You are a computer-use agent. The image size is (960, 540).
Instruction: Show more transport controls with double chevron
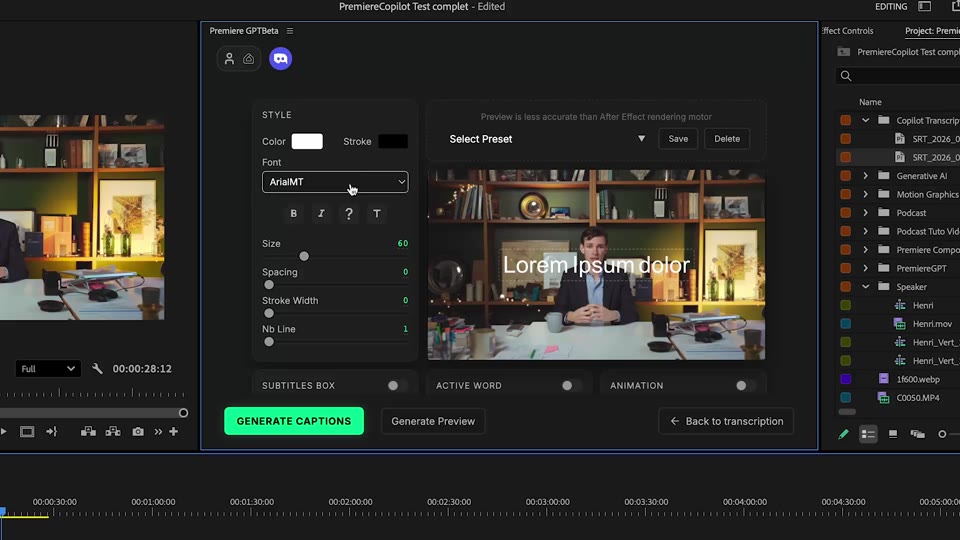(158, 432)
